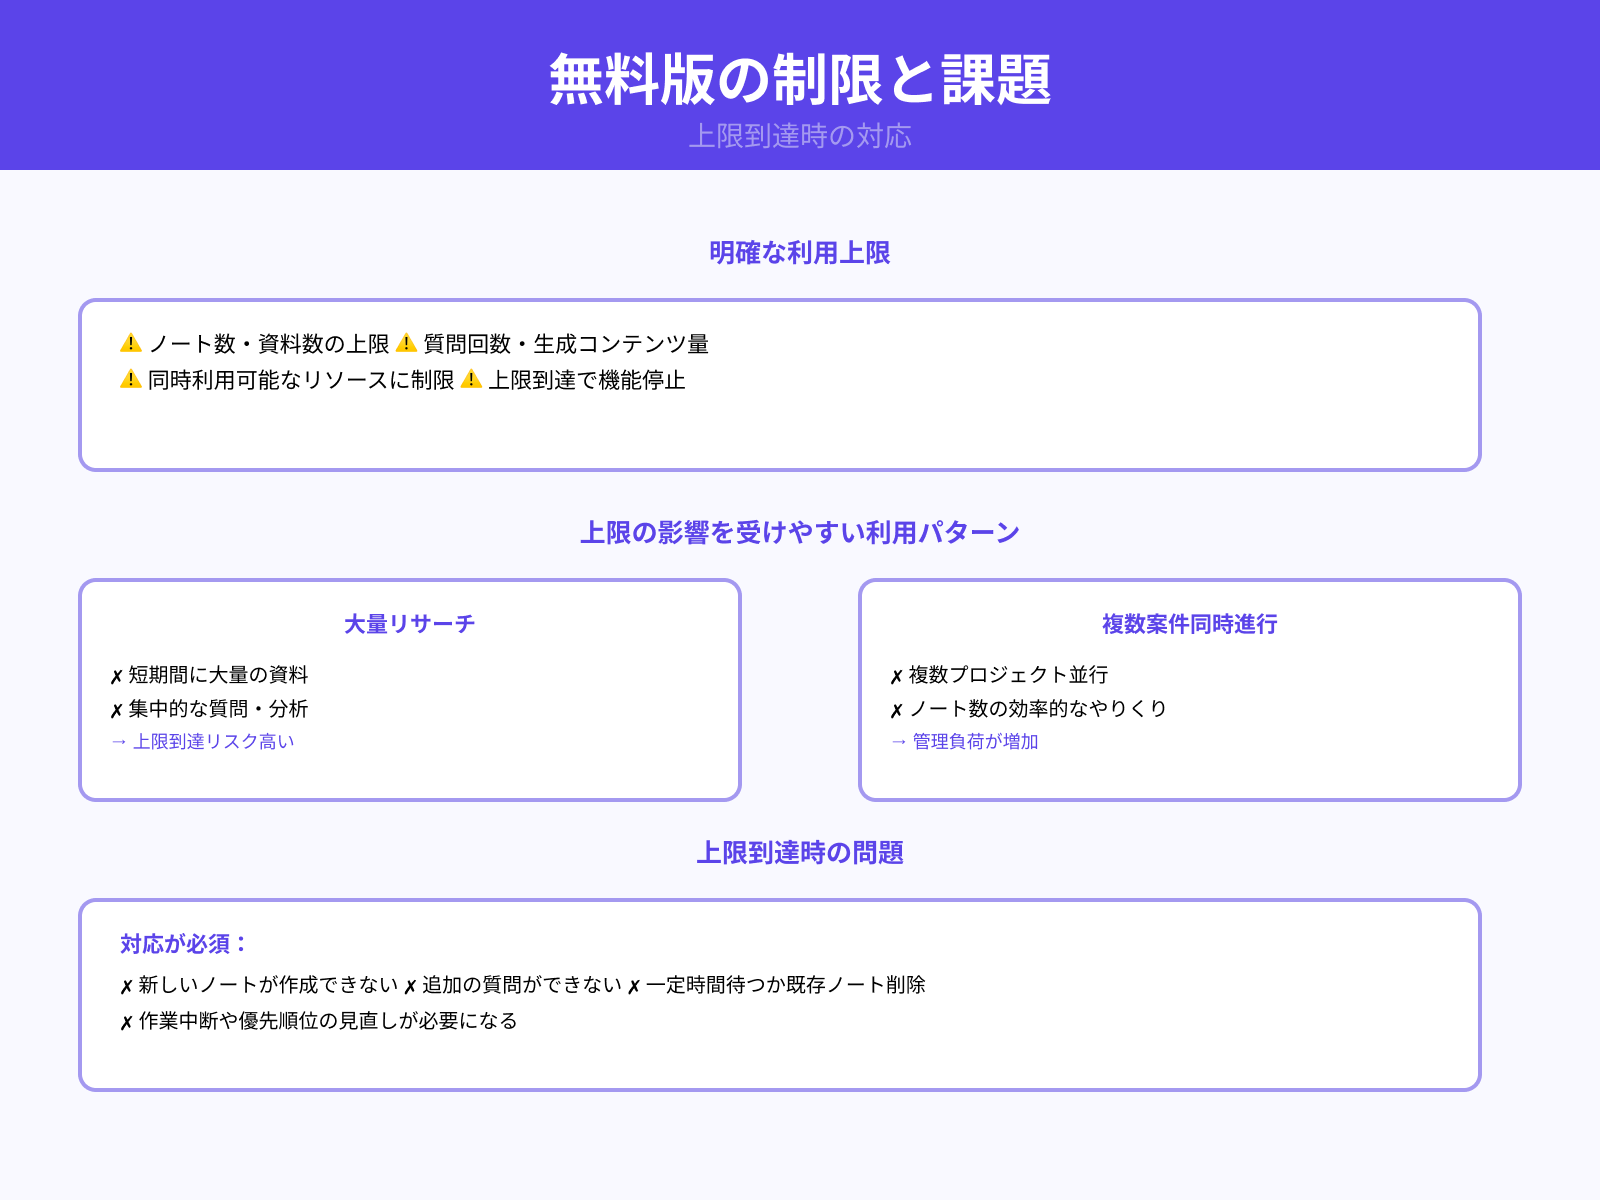The height and width of the screenshot is (1200, 1600).
Task: Click the warning icon before 質問回数・生成コンテンツ量
Action: (405, 344)
